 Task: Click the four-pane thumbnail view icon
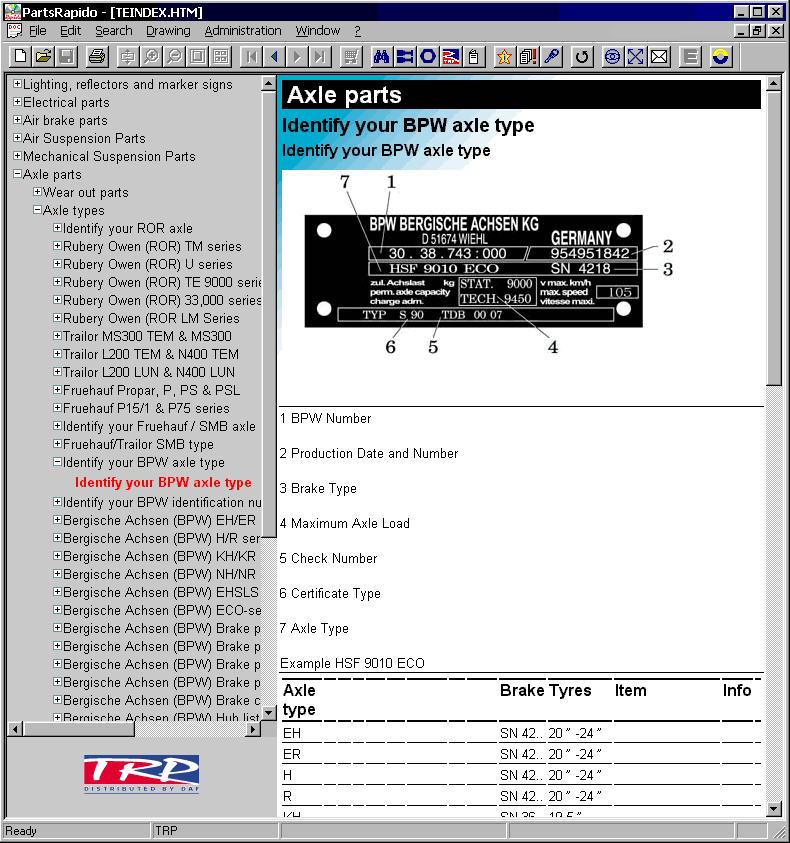coord(220,56)
